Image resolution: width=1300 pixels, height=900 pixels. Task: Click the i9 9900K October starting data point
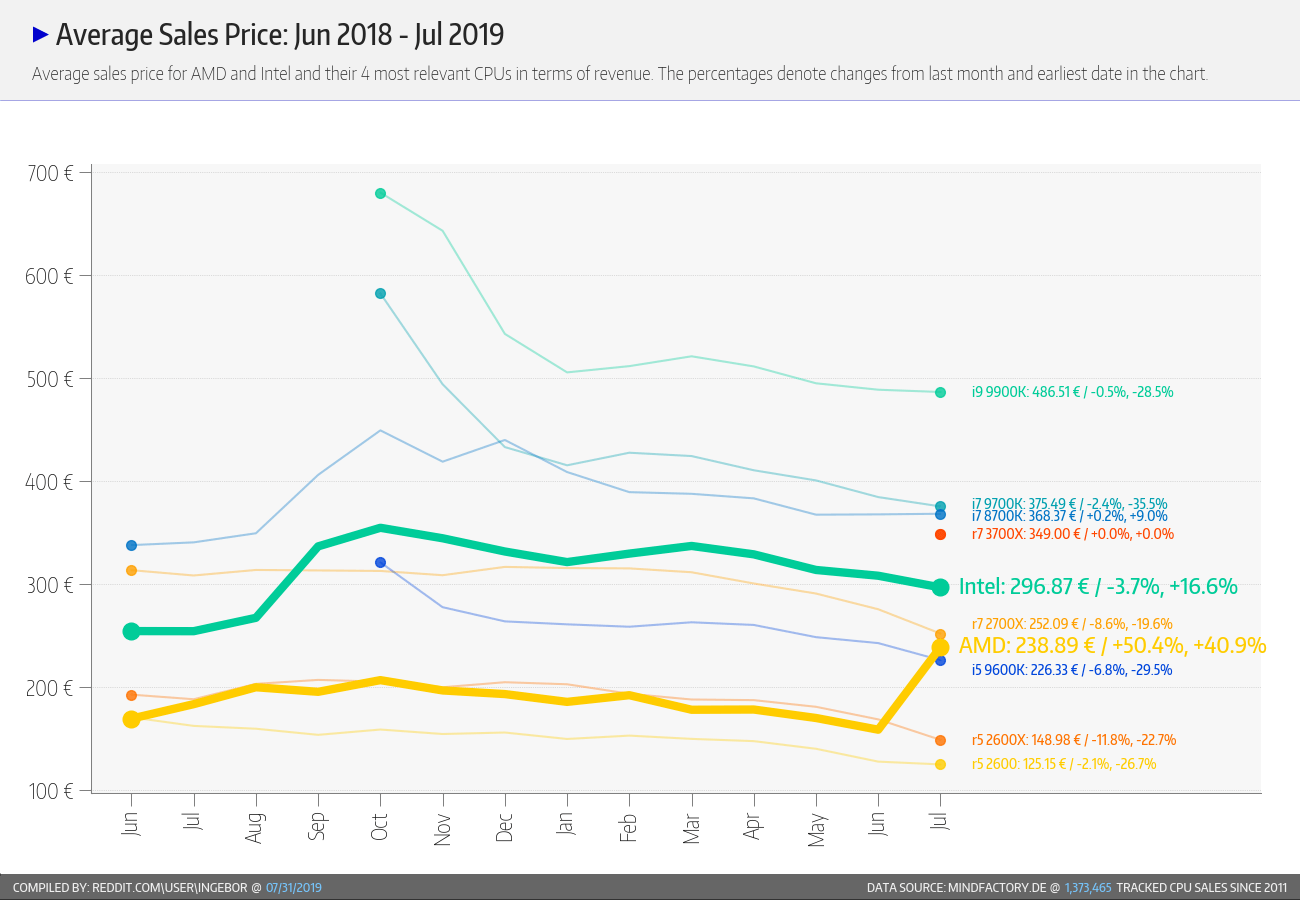tap(380, 193)
